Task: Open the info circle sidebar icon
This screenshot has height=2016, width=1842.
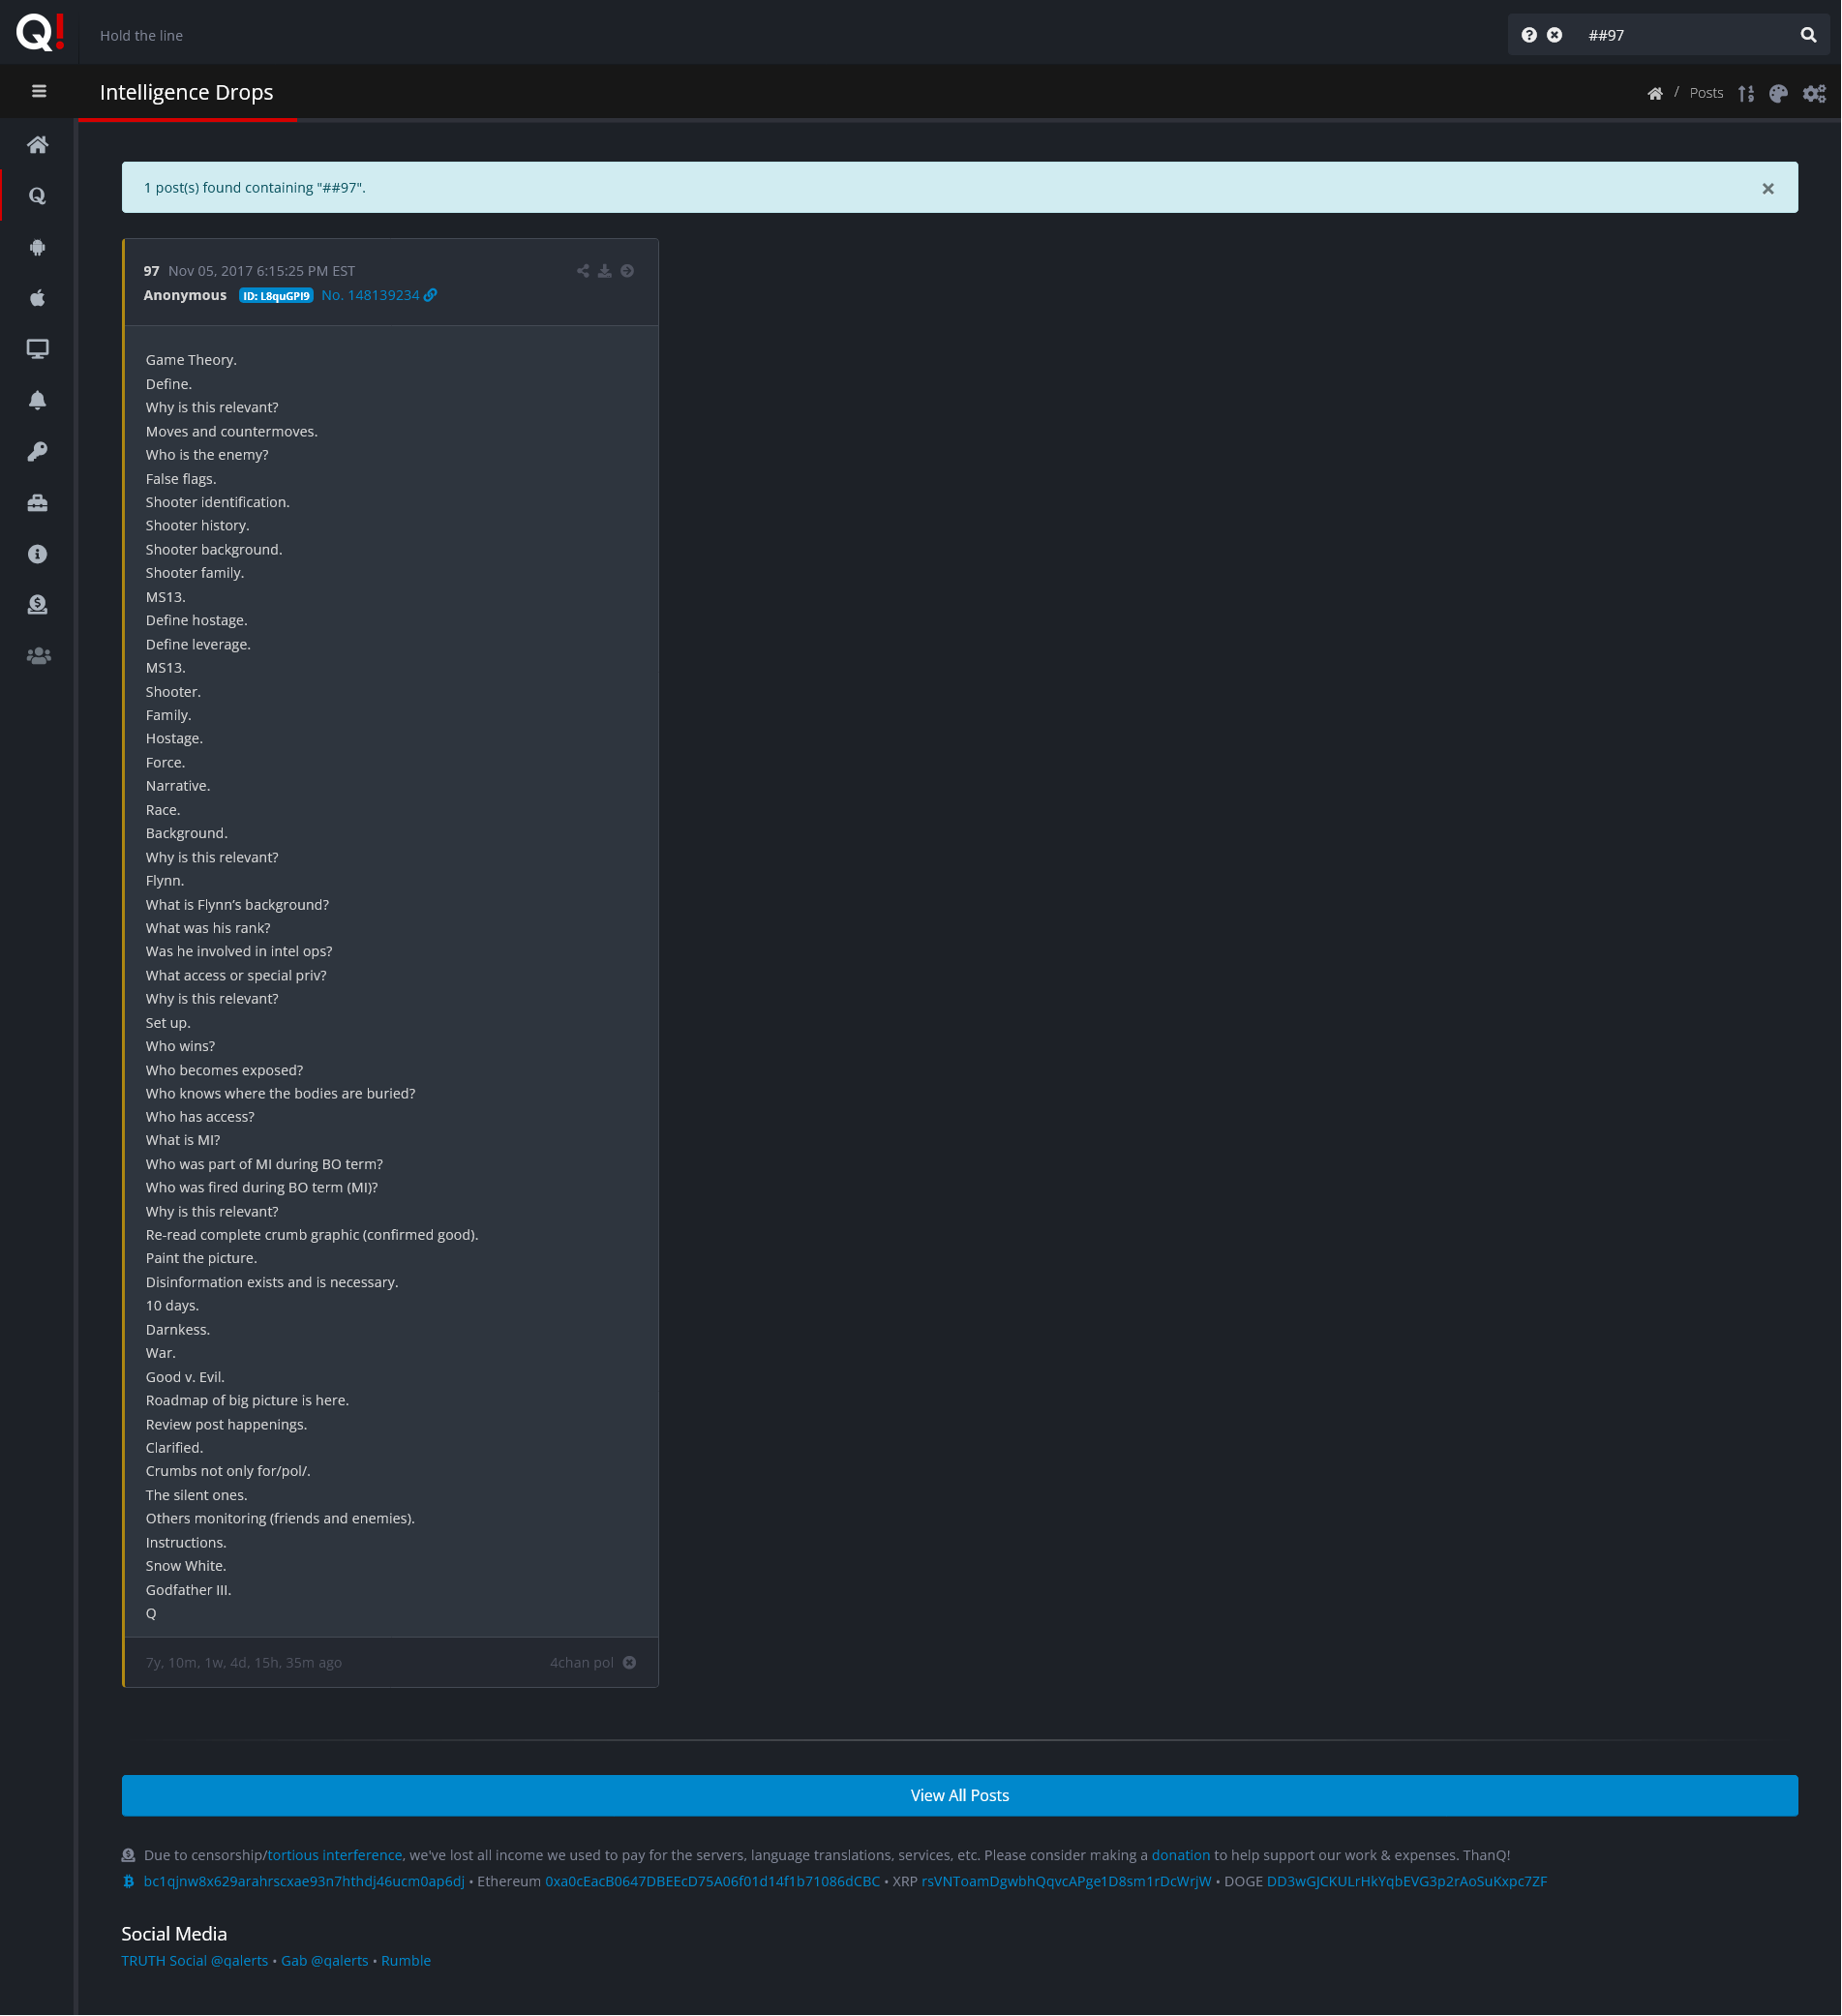Action: pos(38,554)
